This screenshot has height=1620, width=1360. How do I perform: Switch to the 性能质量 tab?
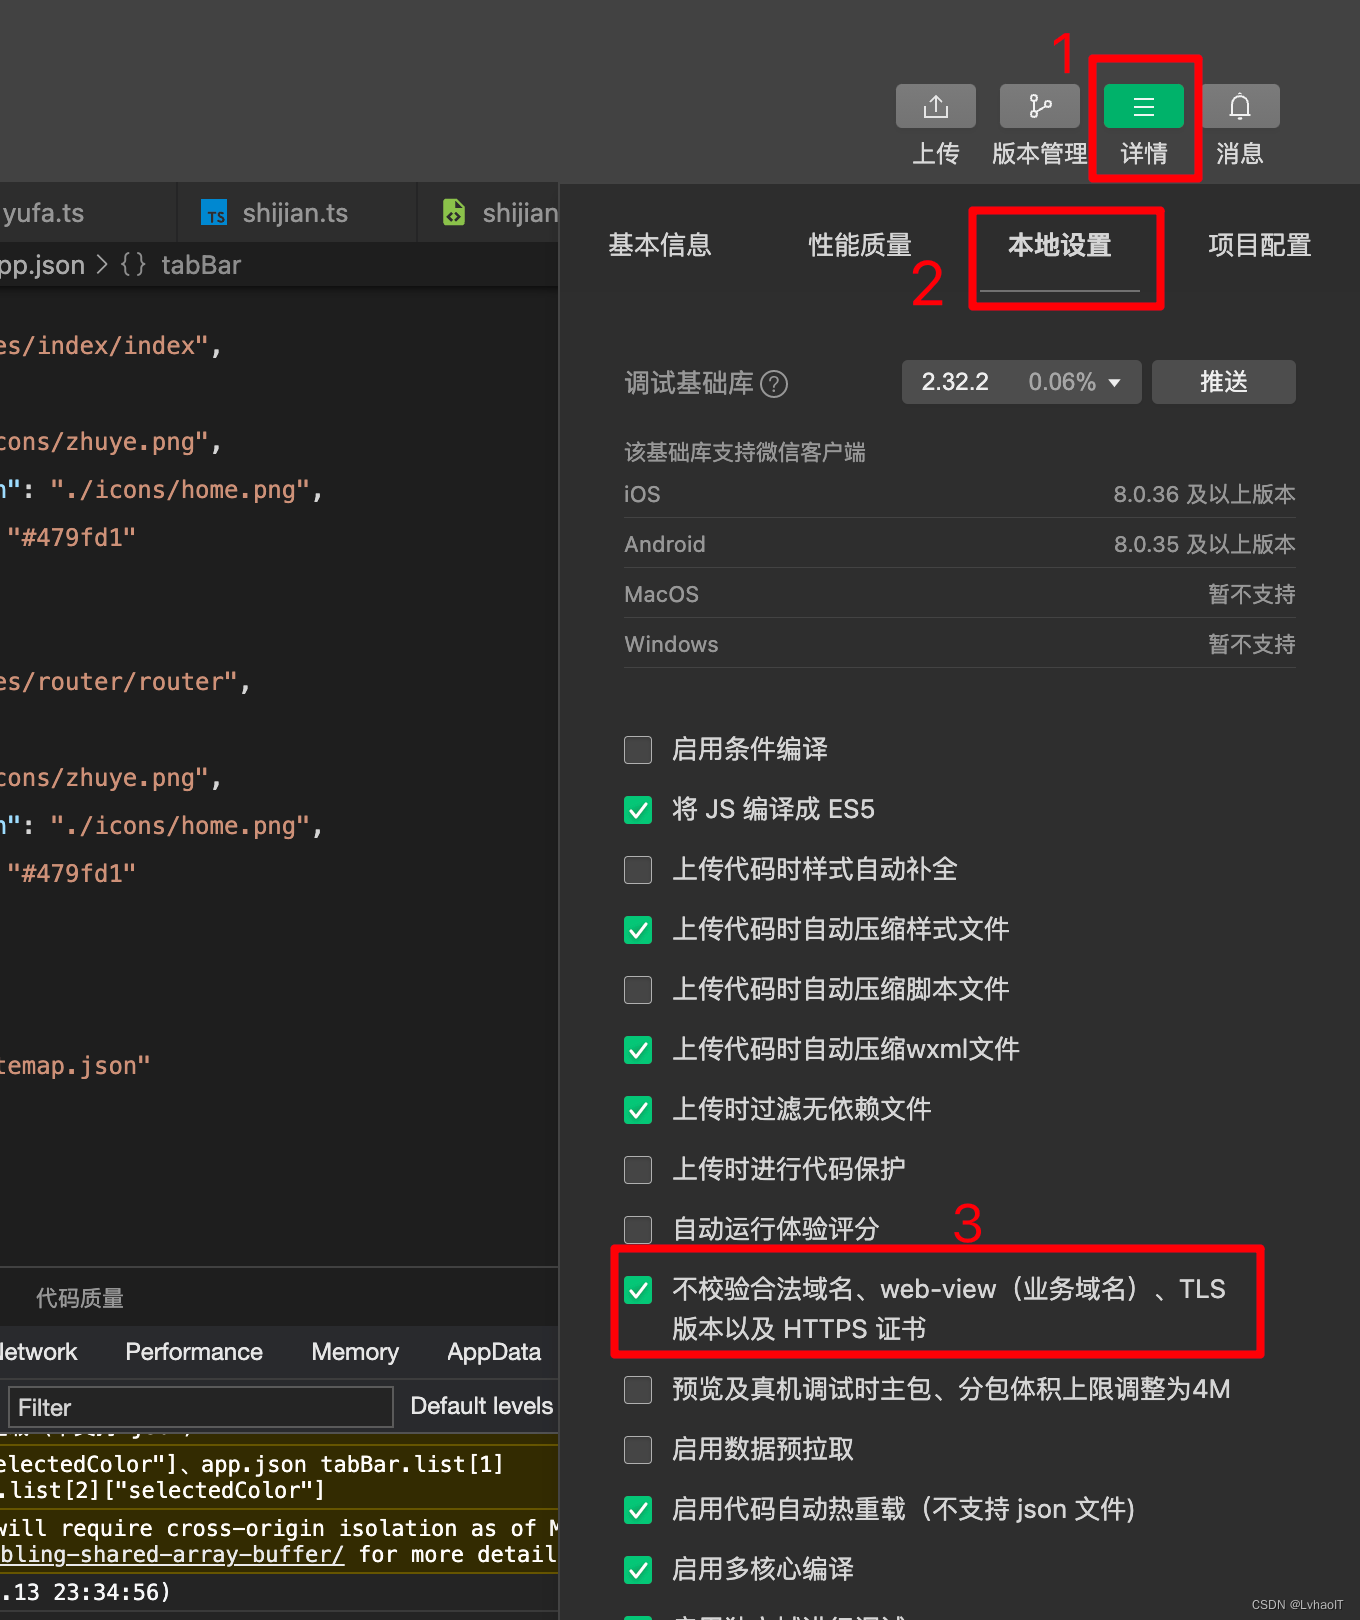tap(860, 245)
